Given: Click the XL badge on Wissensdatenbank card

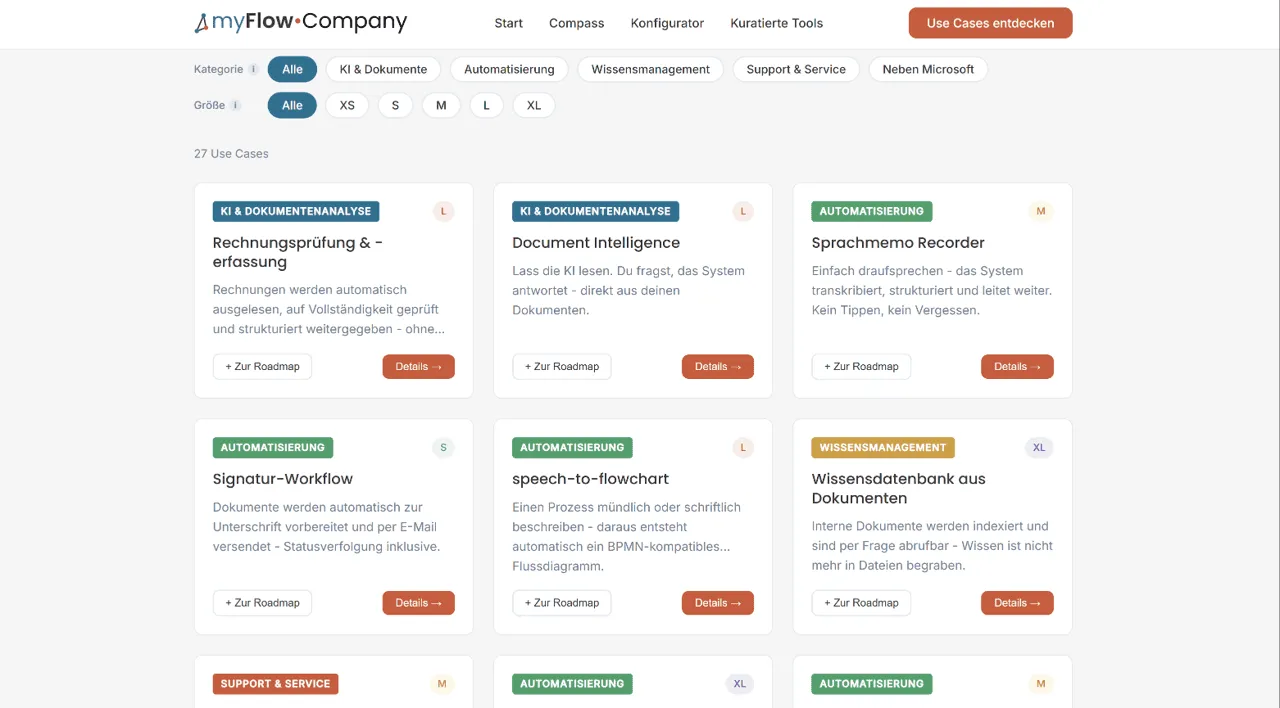Looking at the screenshot, I should pos(1039,448).
